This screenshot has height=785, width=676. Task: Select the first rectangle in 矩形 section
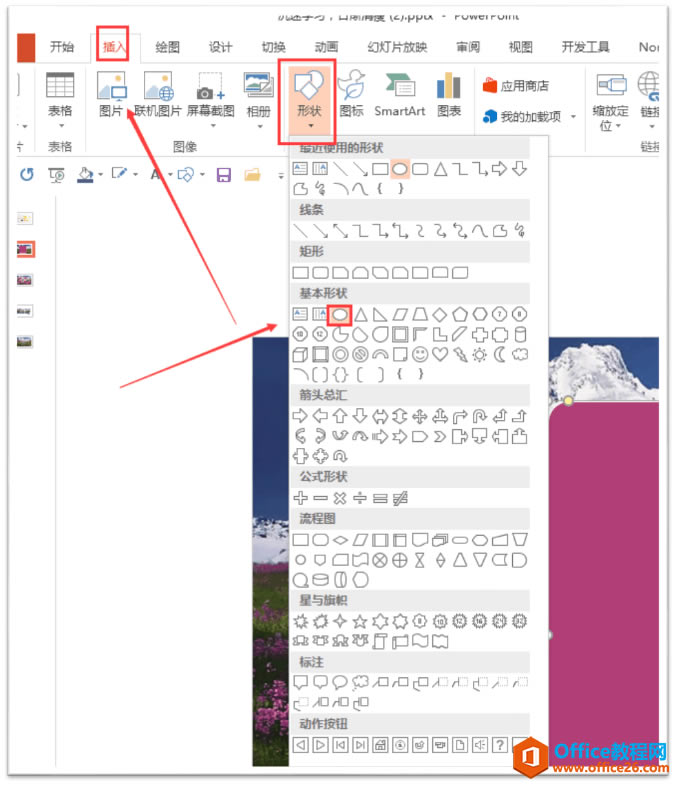[300, 273]
